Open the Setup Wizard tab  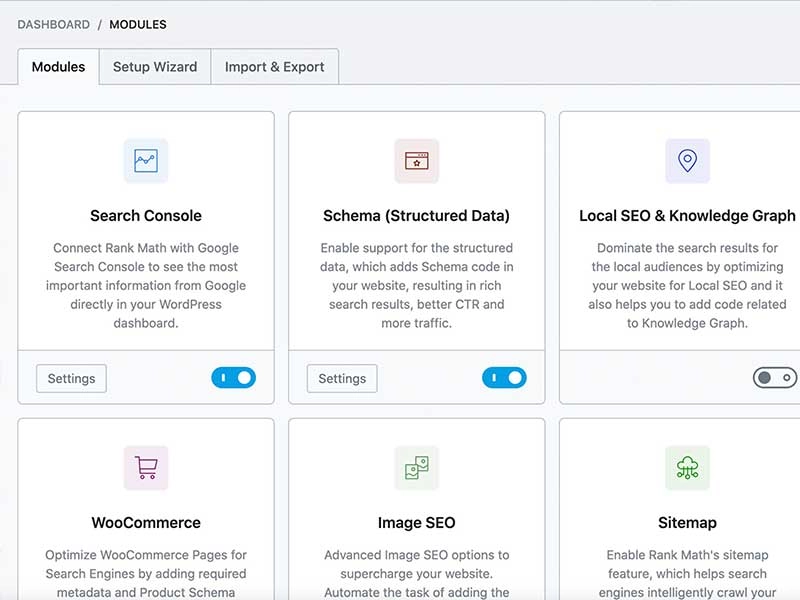coord(155,67)
